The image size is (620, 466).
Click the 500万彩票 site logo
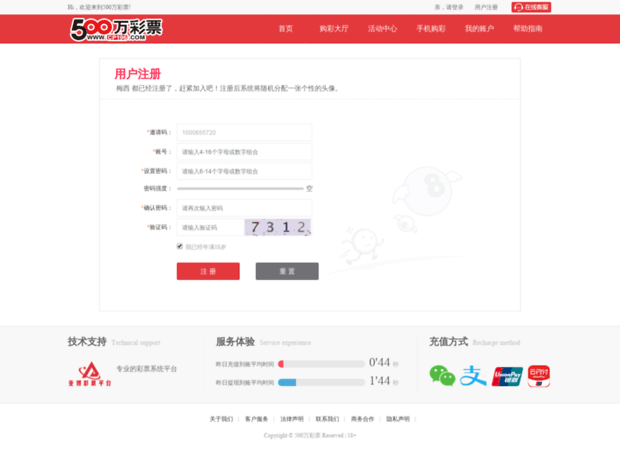(116, 29)
